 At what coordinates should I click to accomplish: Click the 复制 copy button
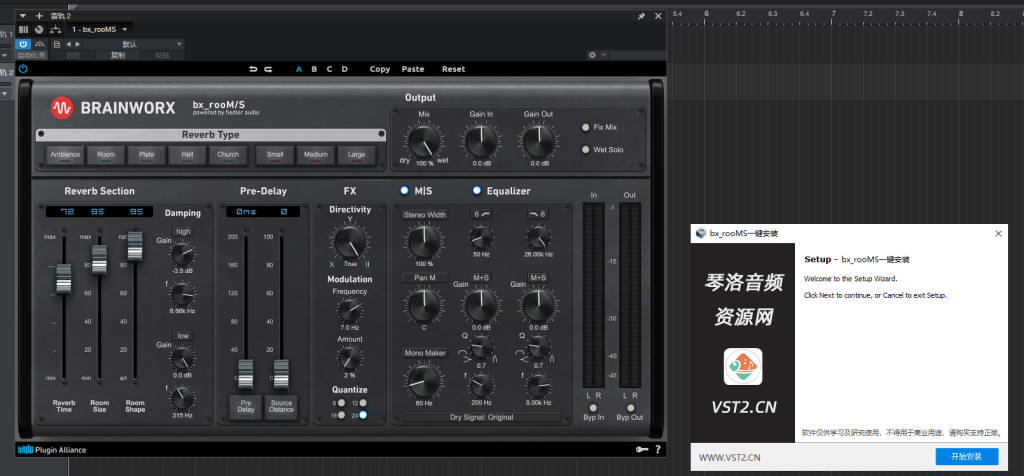[x=118, y=56]
